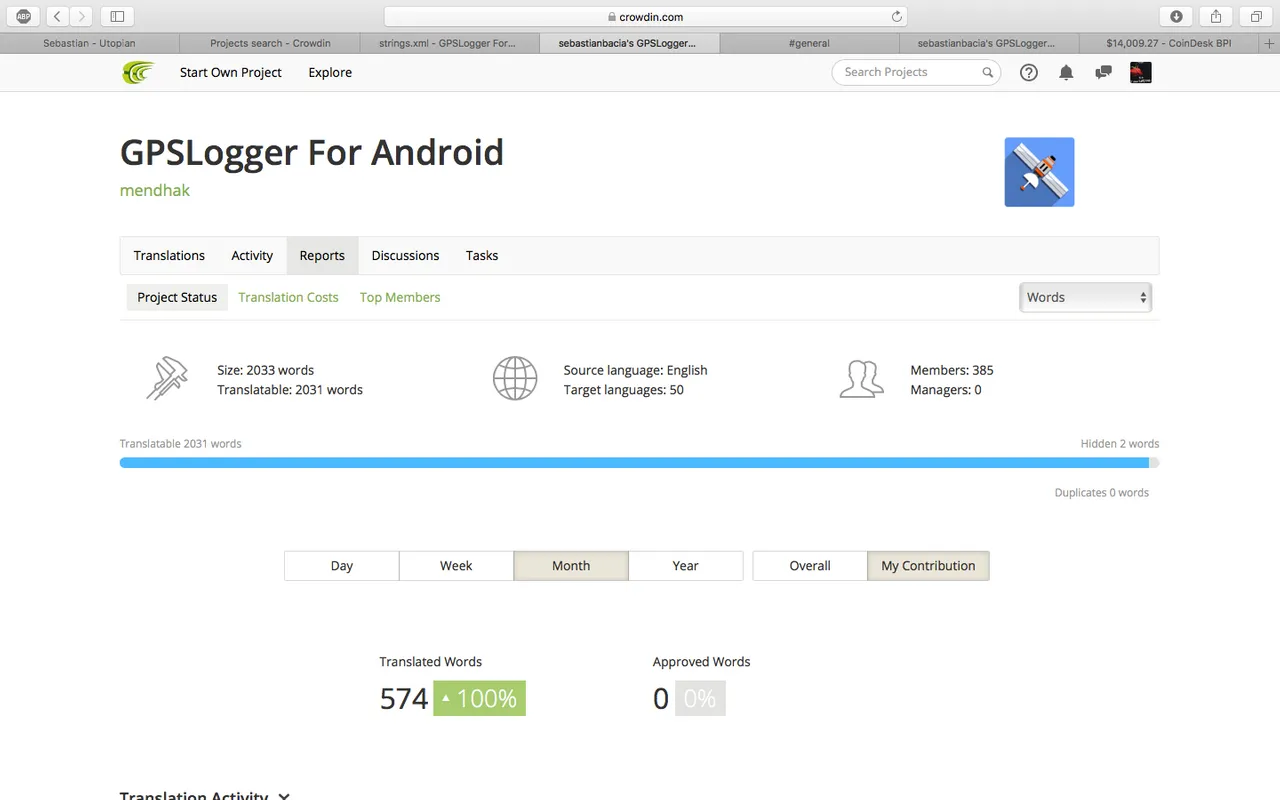Click Duplicates 0 words label
The width and height of the screenshot is (1280, 800).
point(1102,492)
